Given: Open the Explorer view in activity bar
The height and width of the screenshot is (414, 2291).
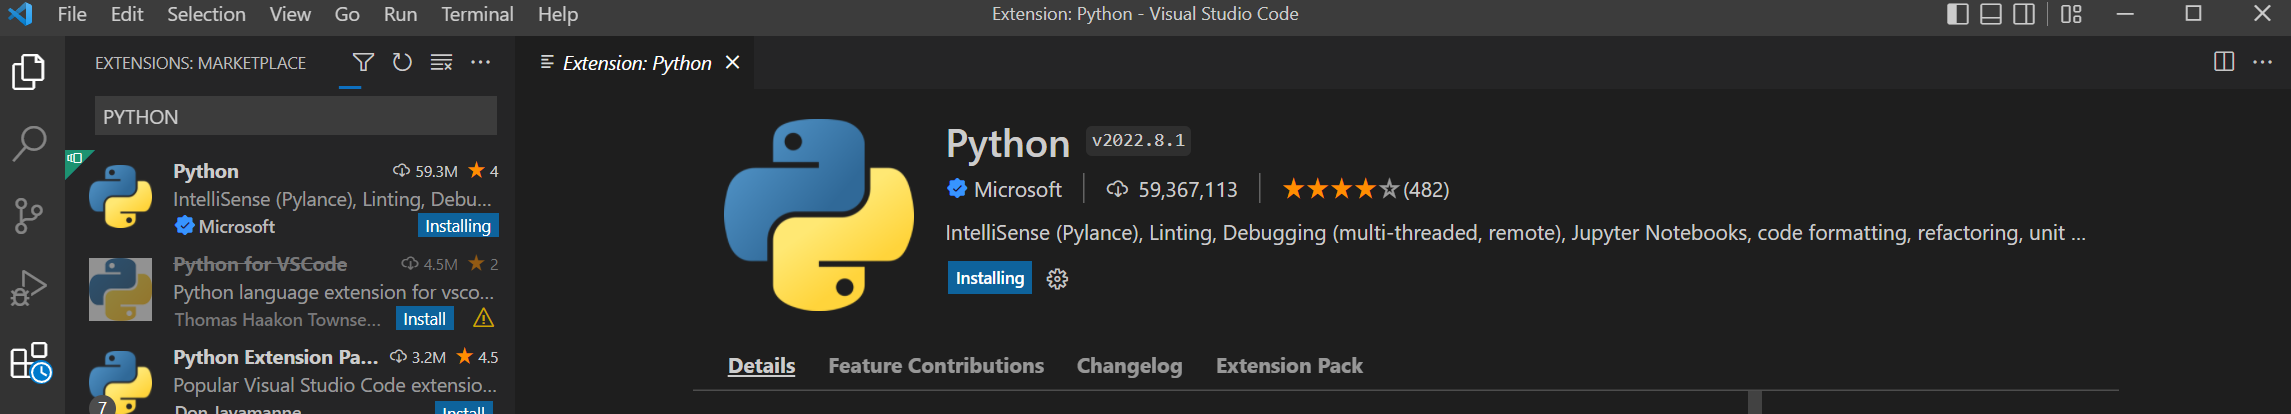Looking at the screenshot, I should click(x=29, y=72).
